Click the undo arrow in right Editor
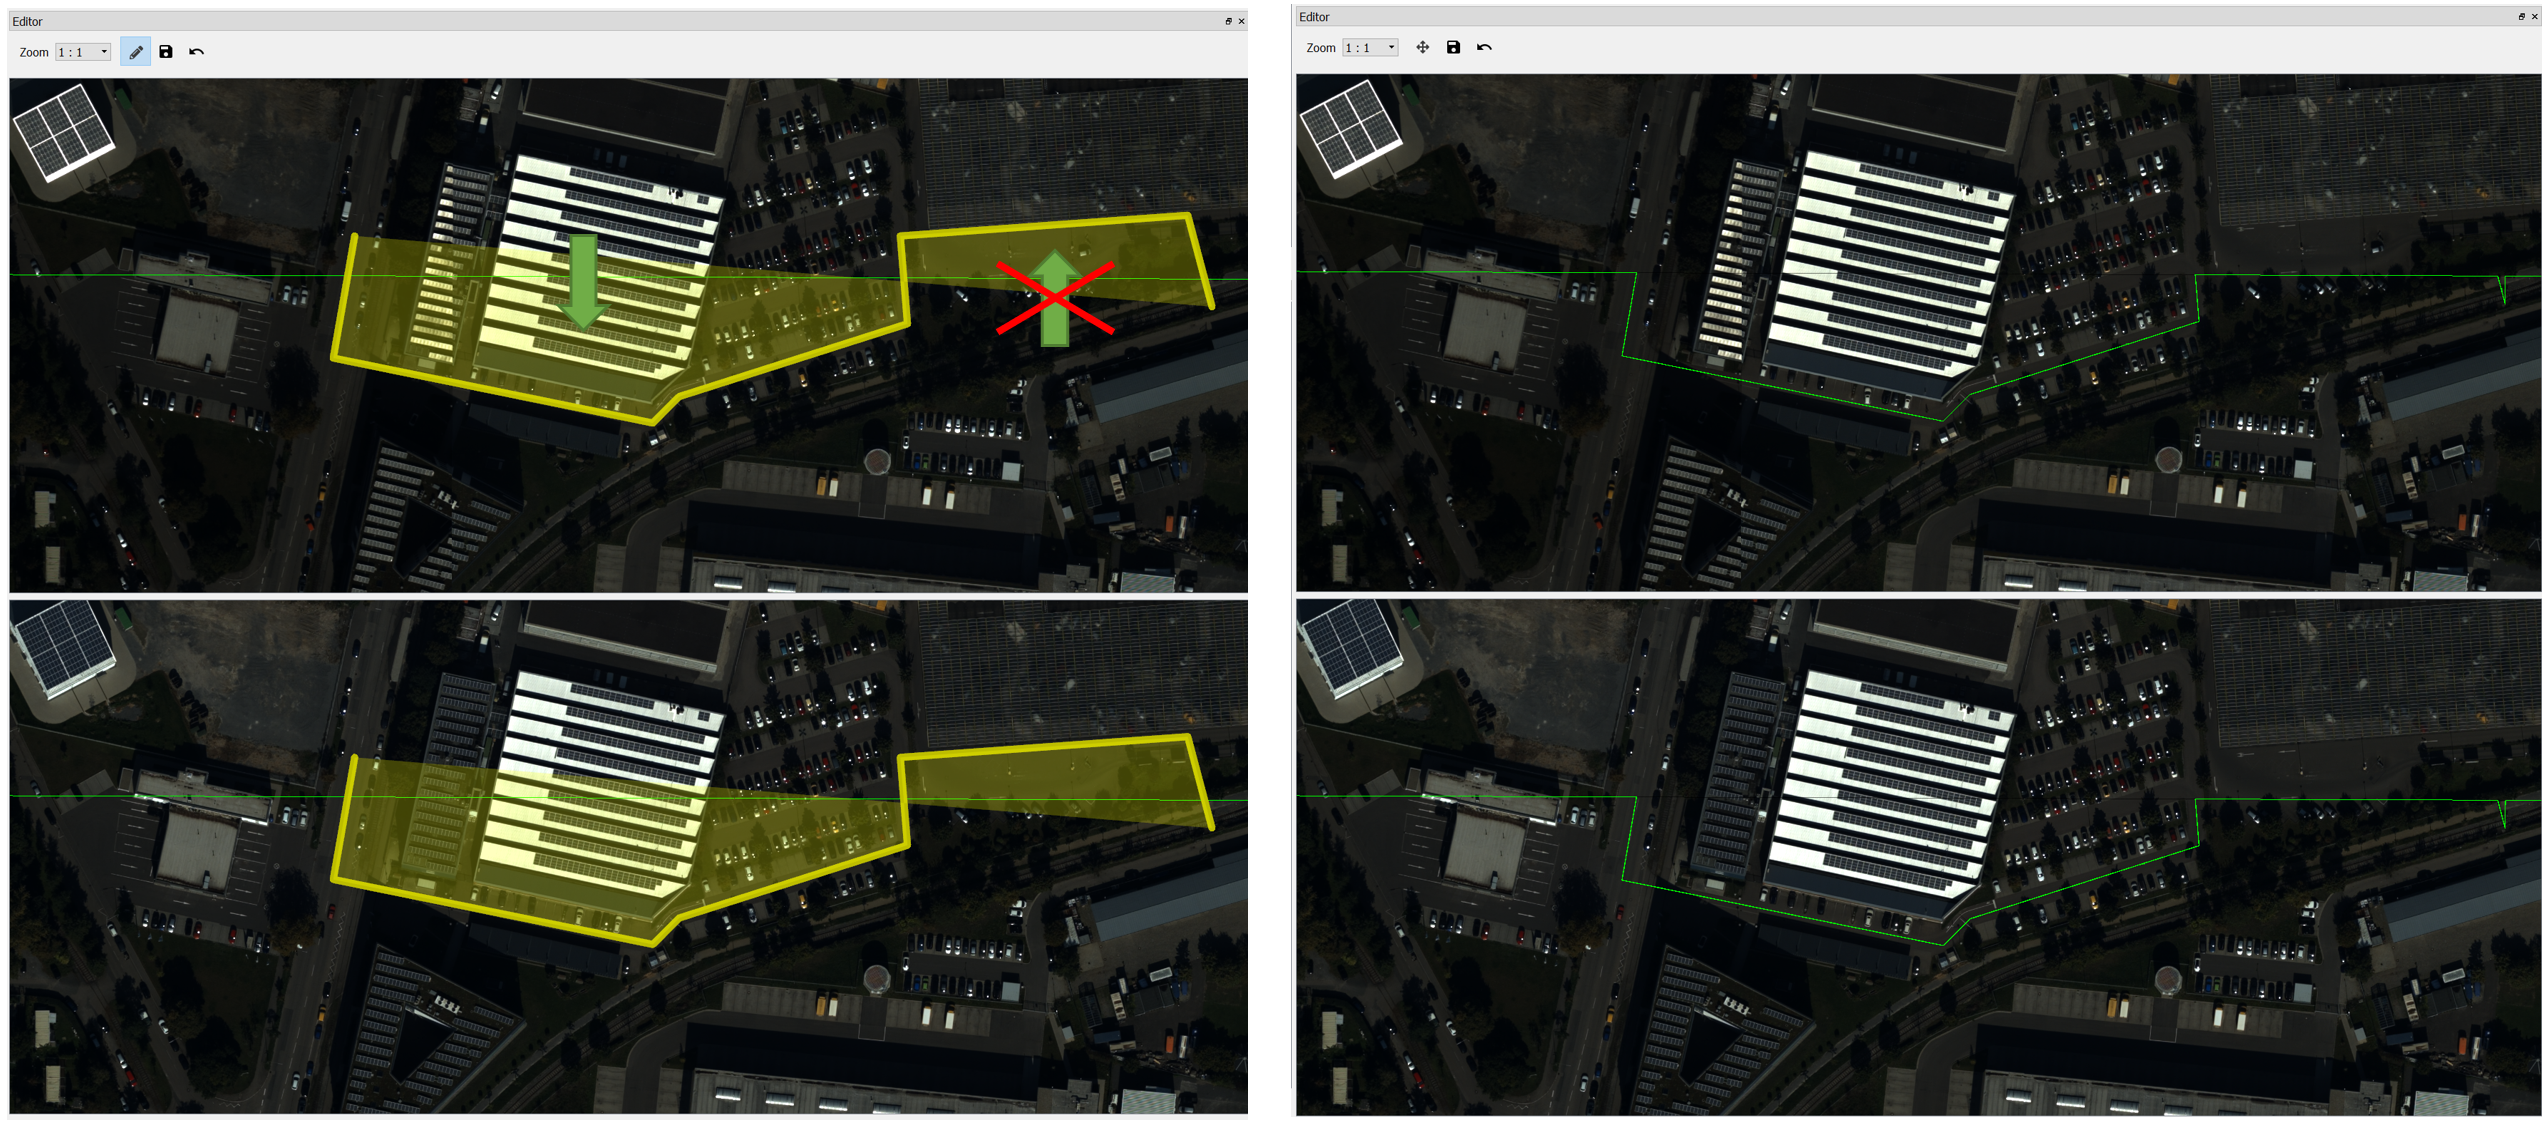2548x1123 pixels. point(1484,47)
